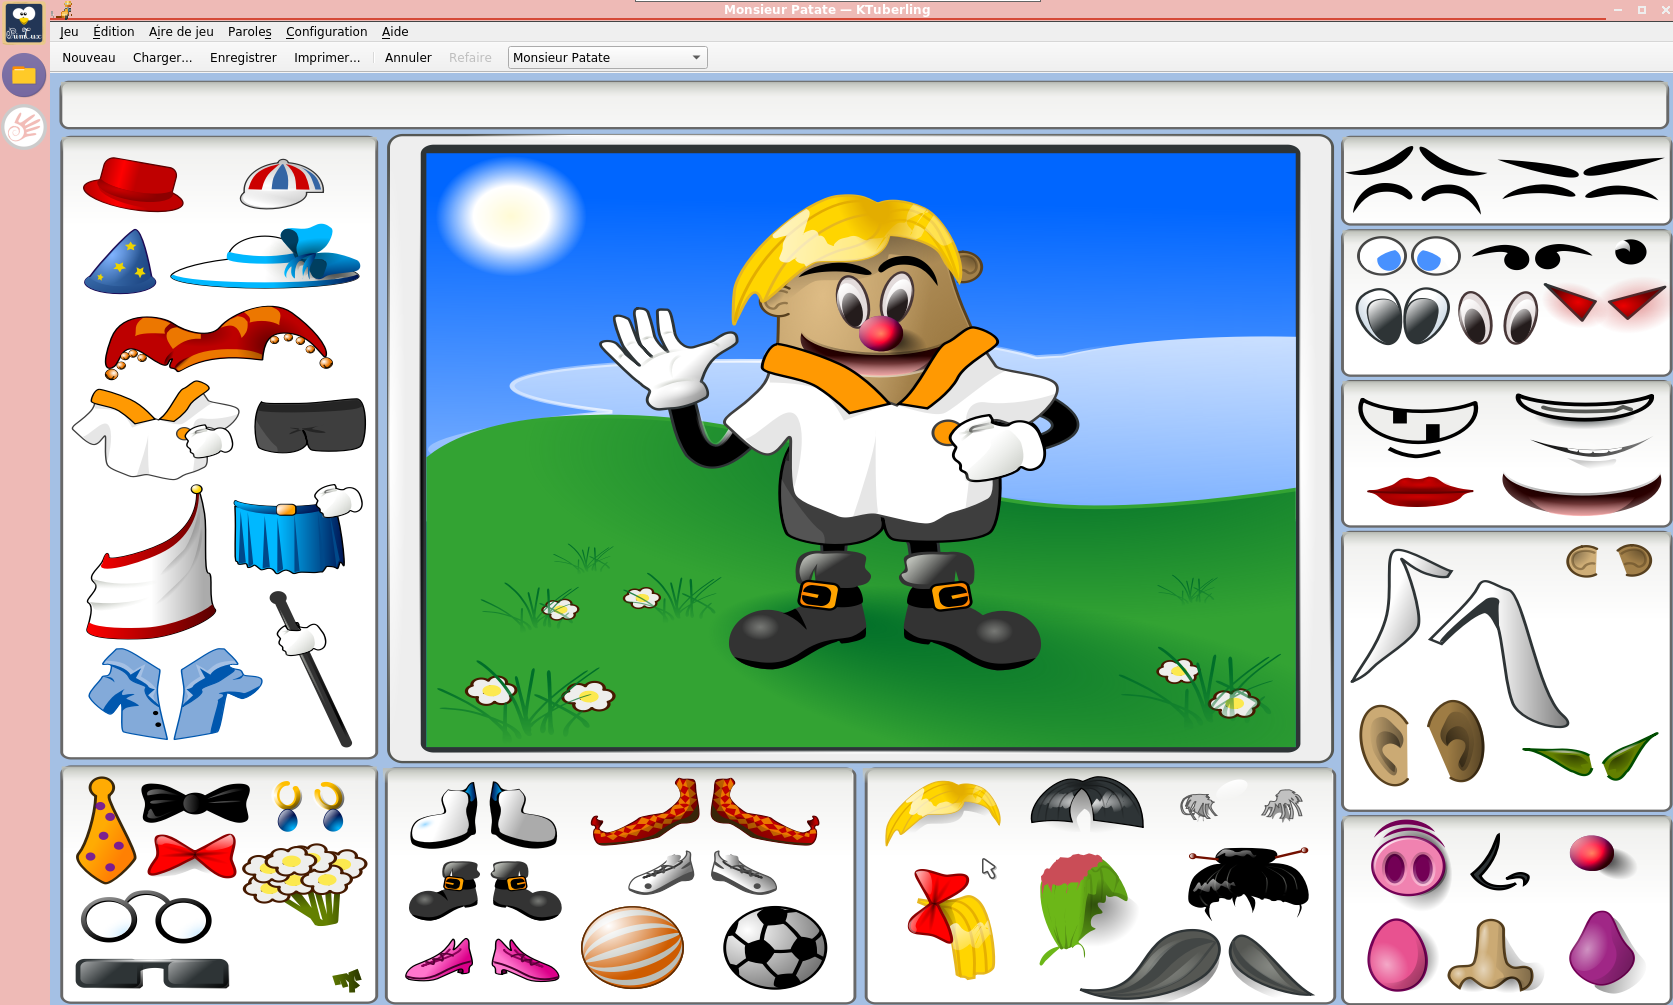1673x1005 pixels.
Task: Click the Imprimer... button
Action: 327,58
